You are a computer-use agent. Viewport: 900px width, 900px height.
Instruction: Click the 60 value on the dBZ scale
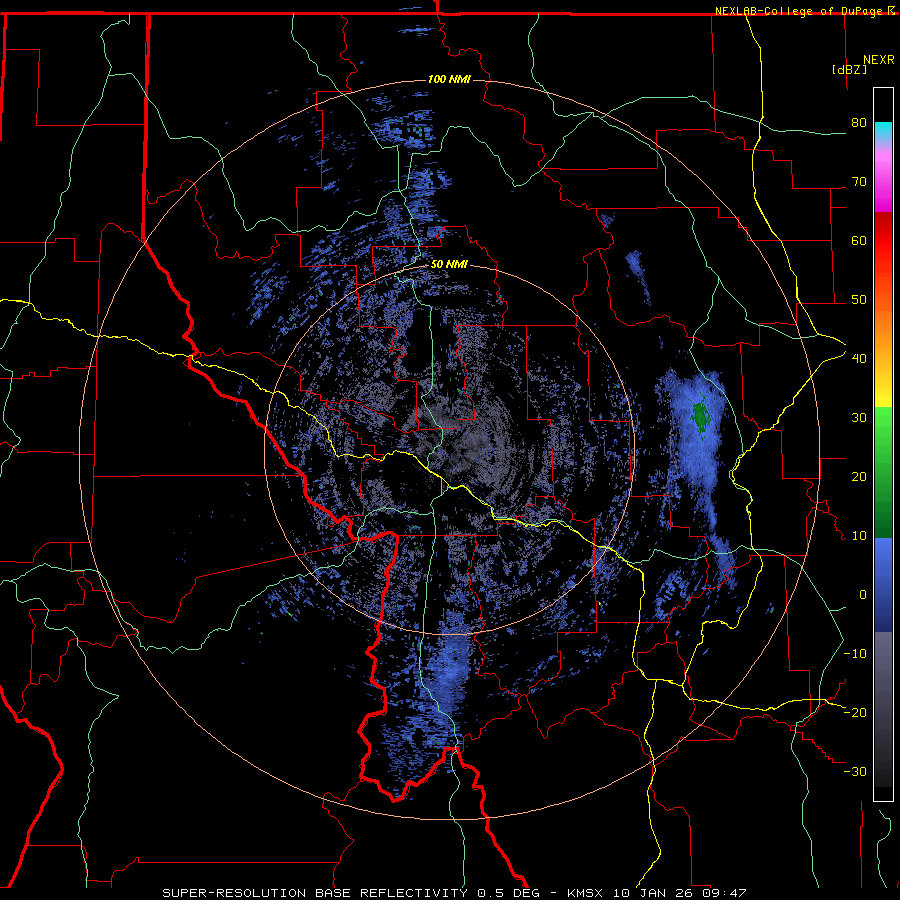tap(859, 240)
